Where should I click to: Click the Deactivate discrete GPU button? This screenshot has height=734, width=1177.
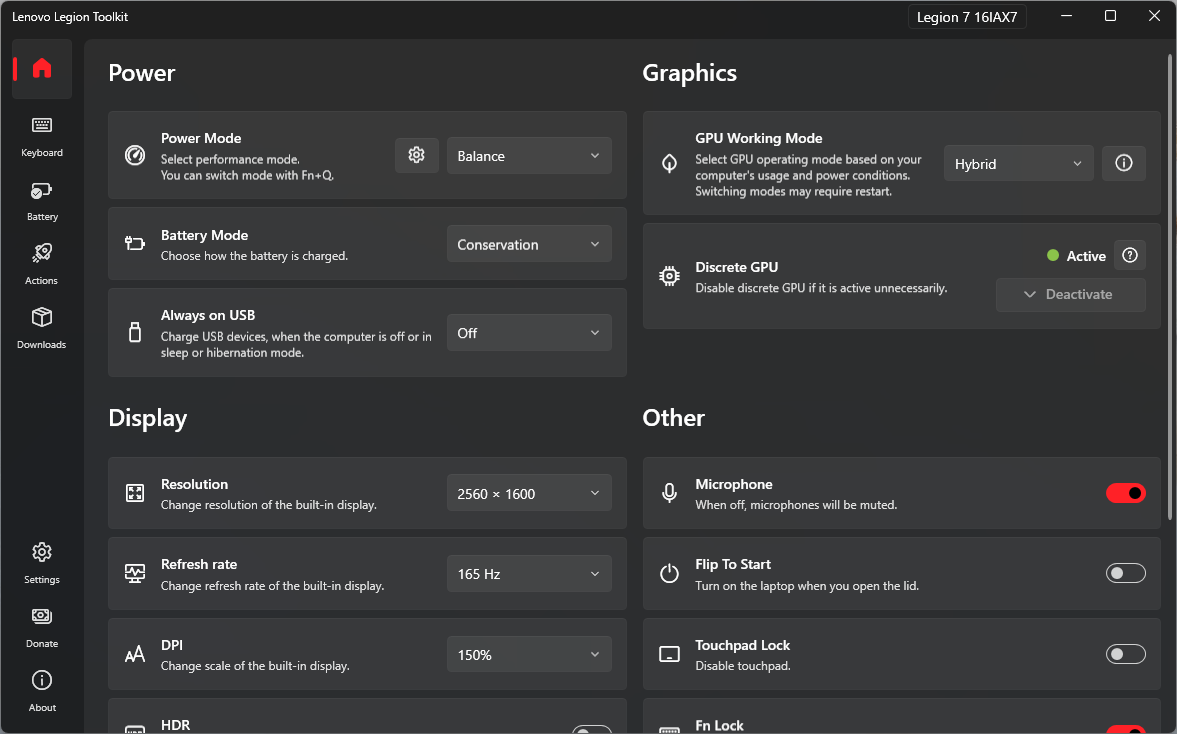tap(1070, 294)
